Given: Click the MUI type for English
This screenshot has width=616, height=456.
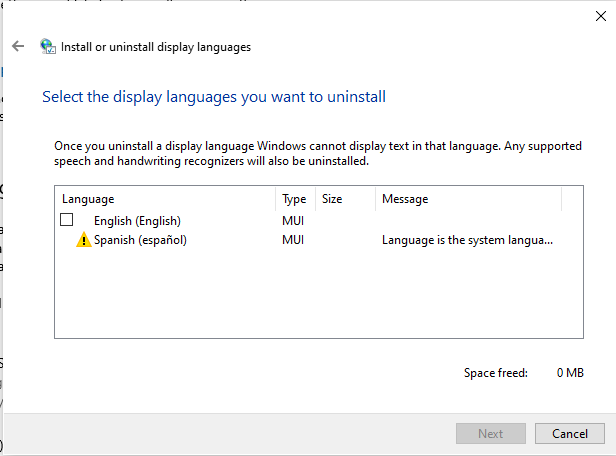Looking at the screenshot, I should click(293, 221).
